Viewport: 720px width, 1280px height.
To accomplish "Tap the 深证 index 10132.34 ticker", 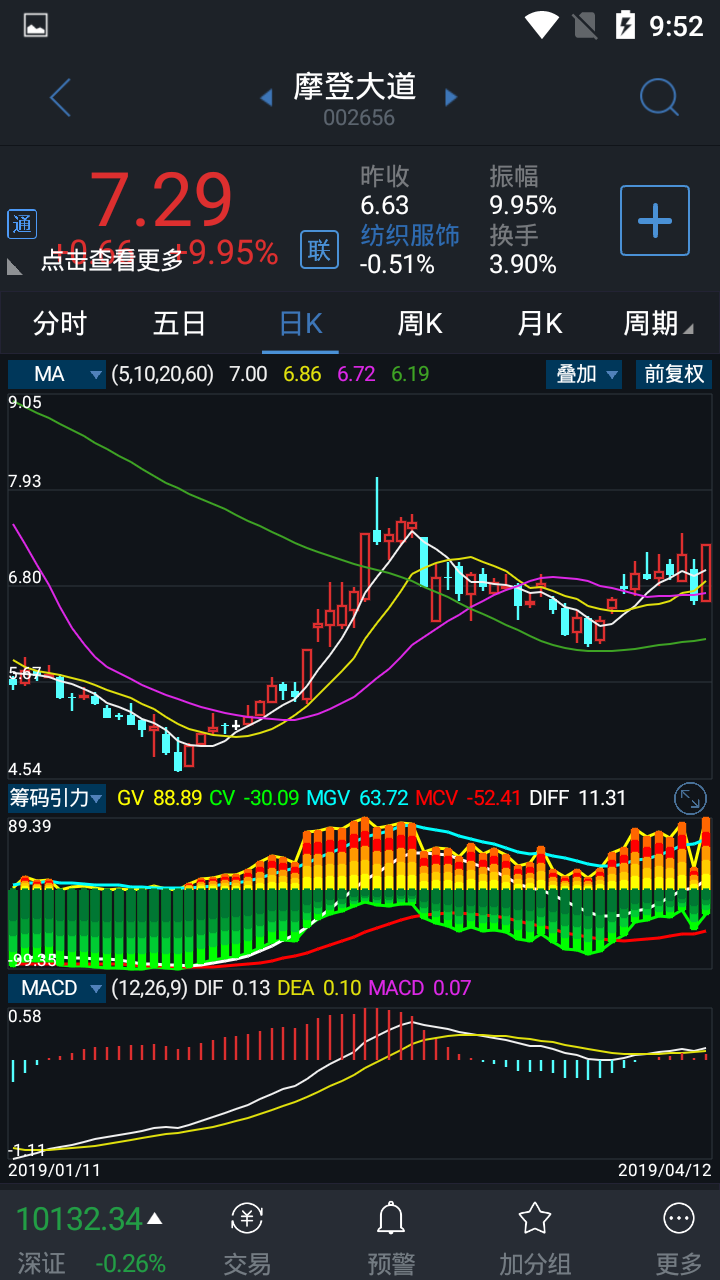I will 80,1220.
